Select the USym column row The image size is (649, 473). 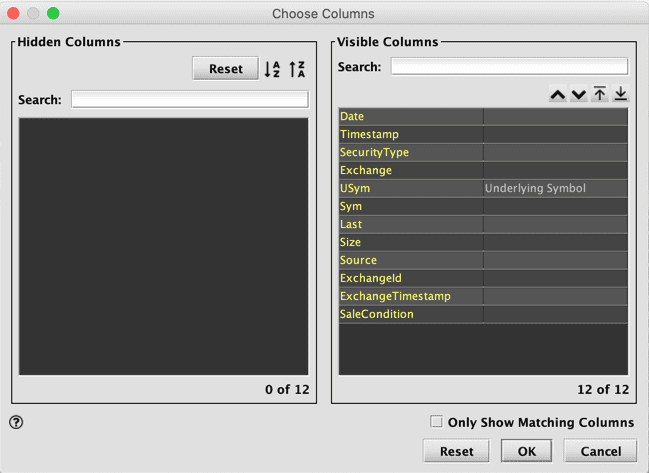point(410,189)
